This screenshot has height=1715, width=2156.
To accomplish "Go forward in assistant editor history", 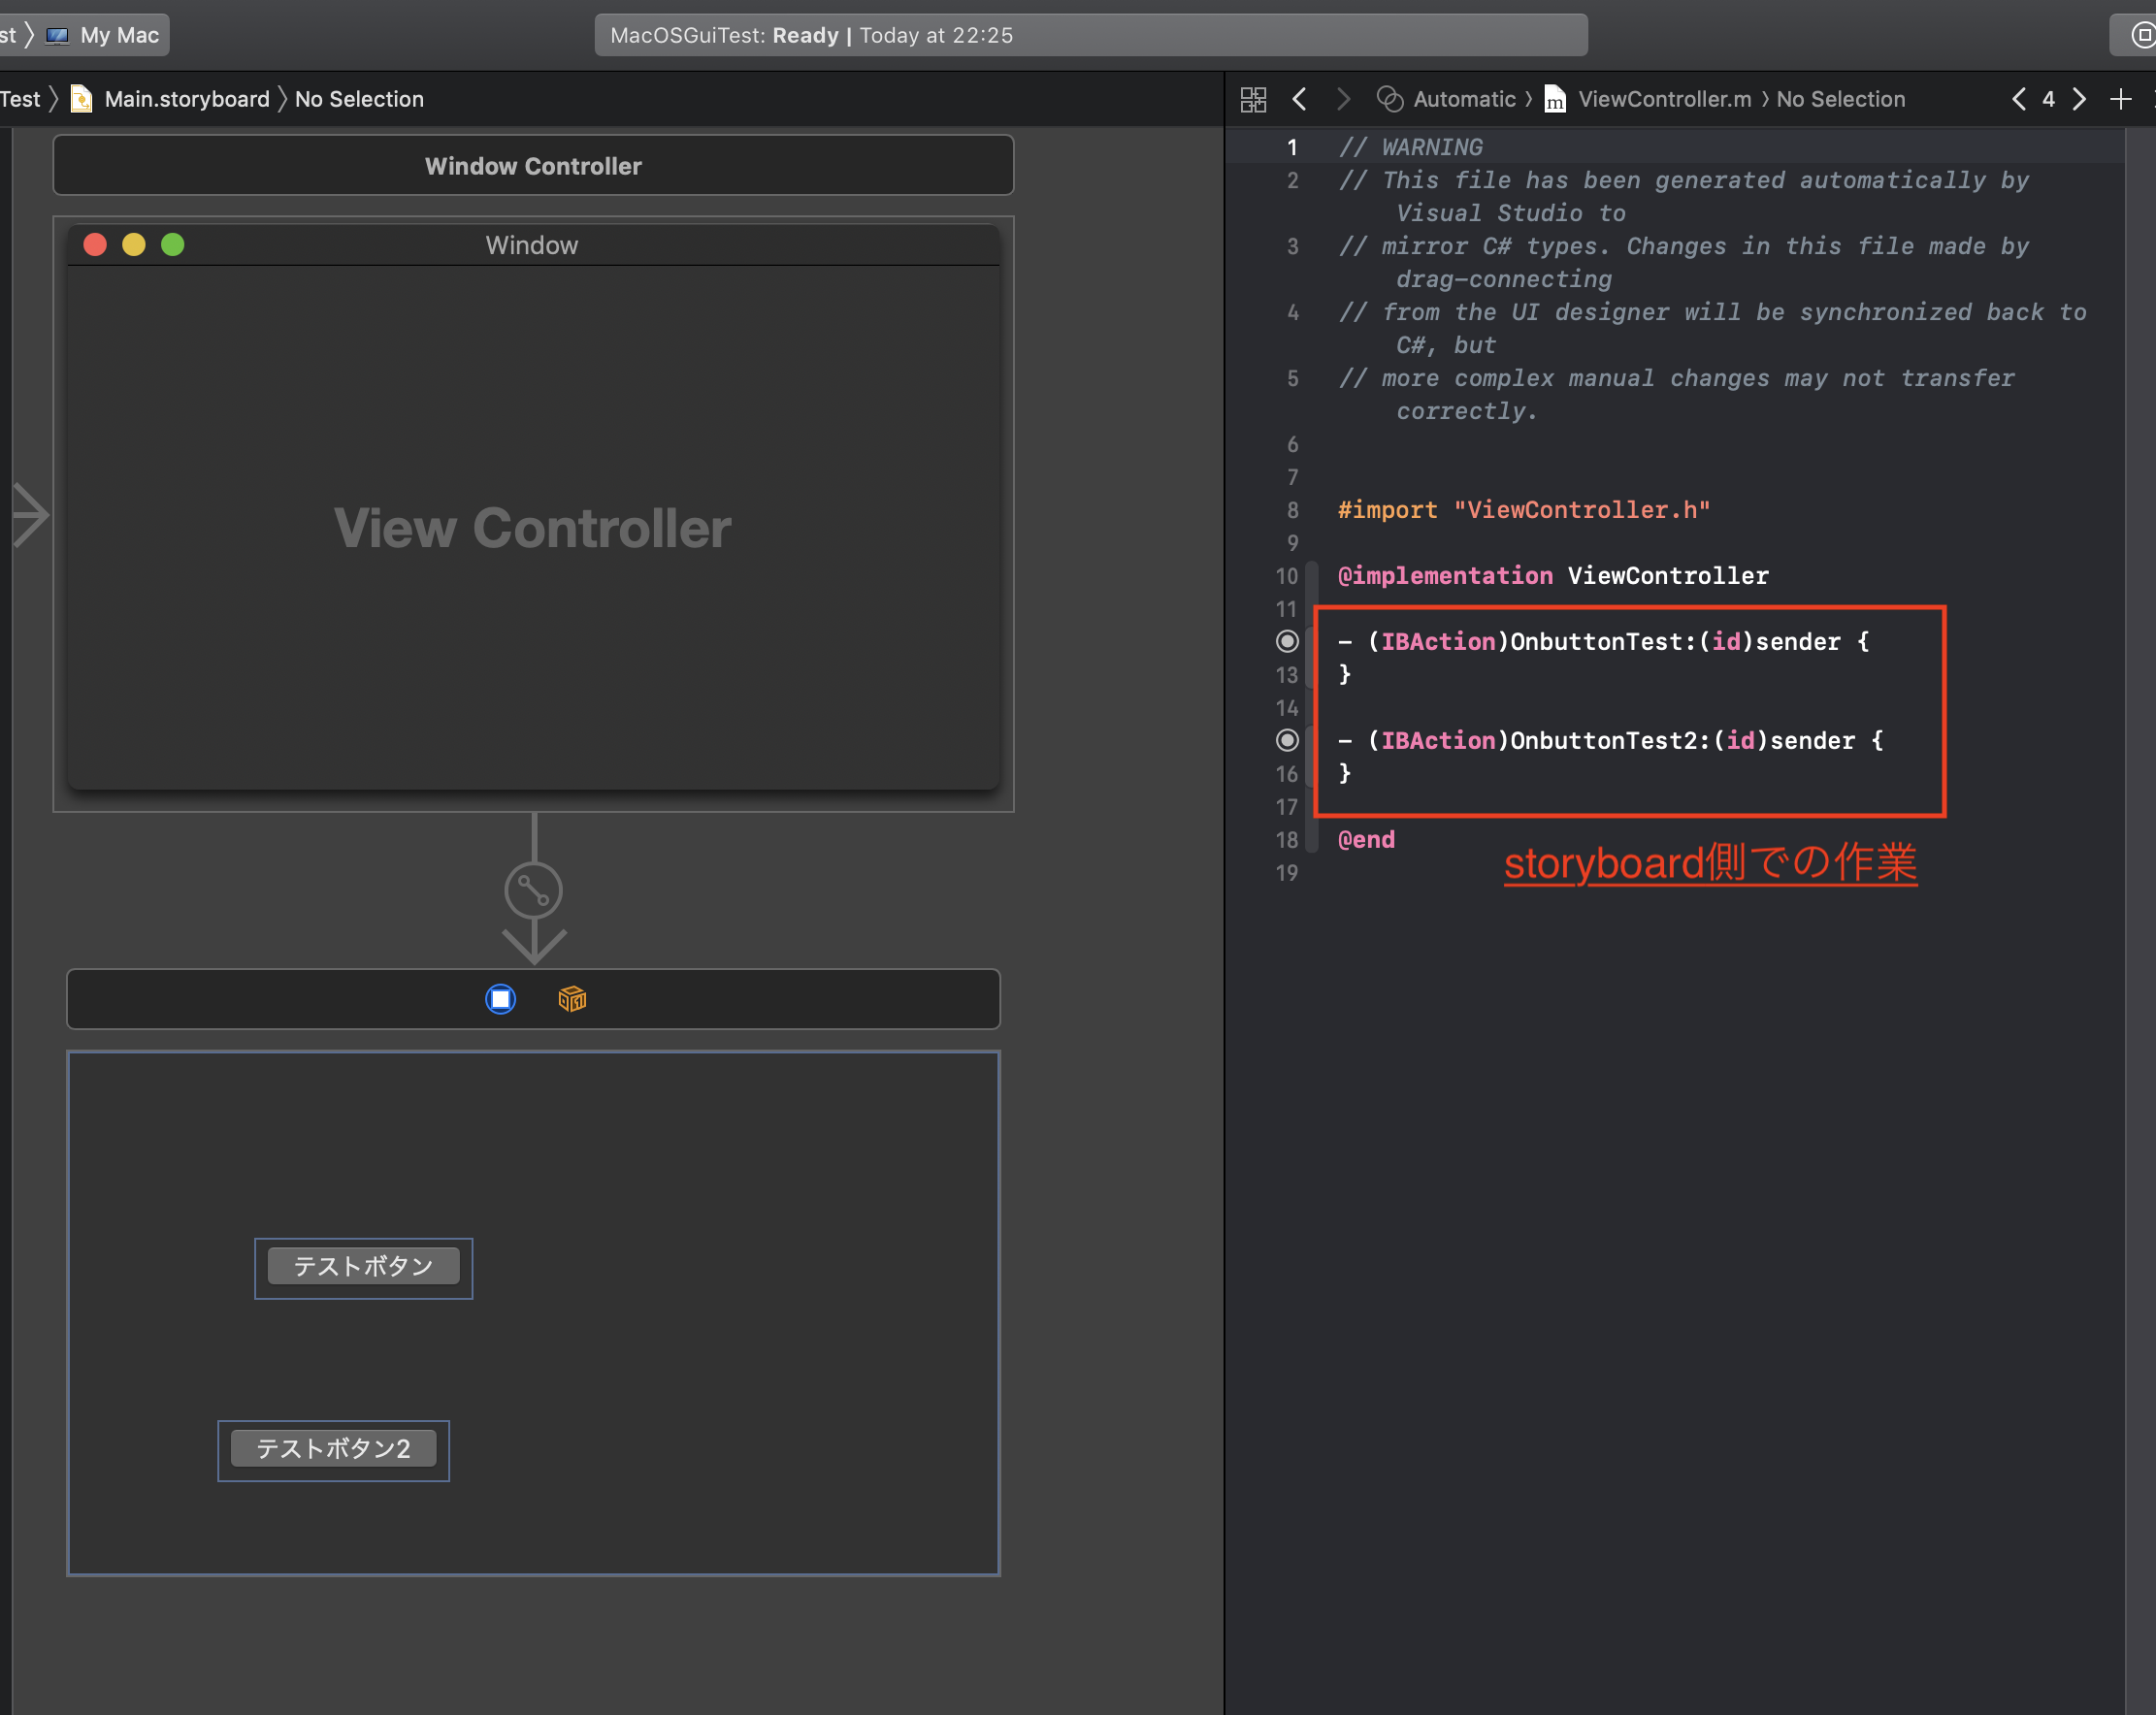I will tap(1343, 99).
